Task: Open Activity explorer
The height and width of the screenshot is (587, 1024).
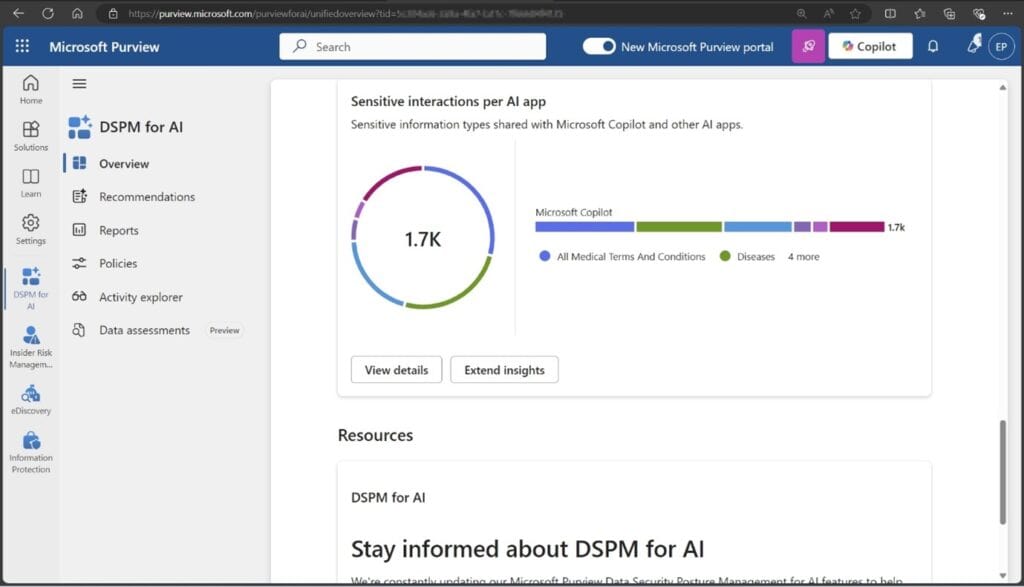Action: coord(140,296)
